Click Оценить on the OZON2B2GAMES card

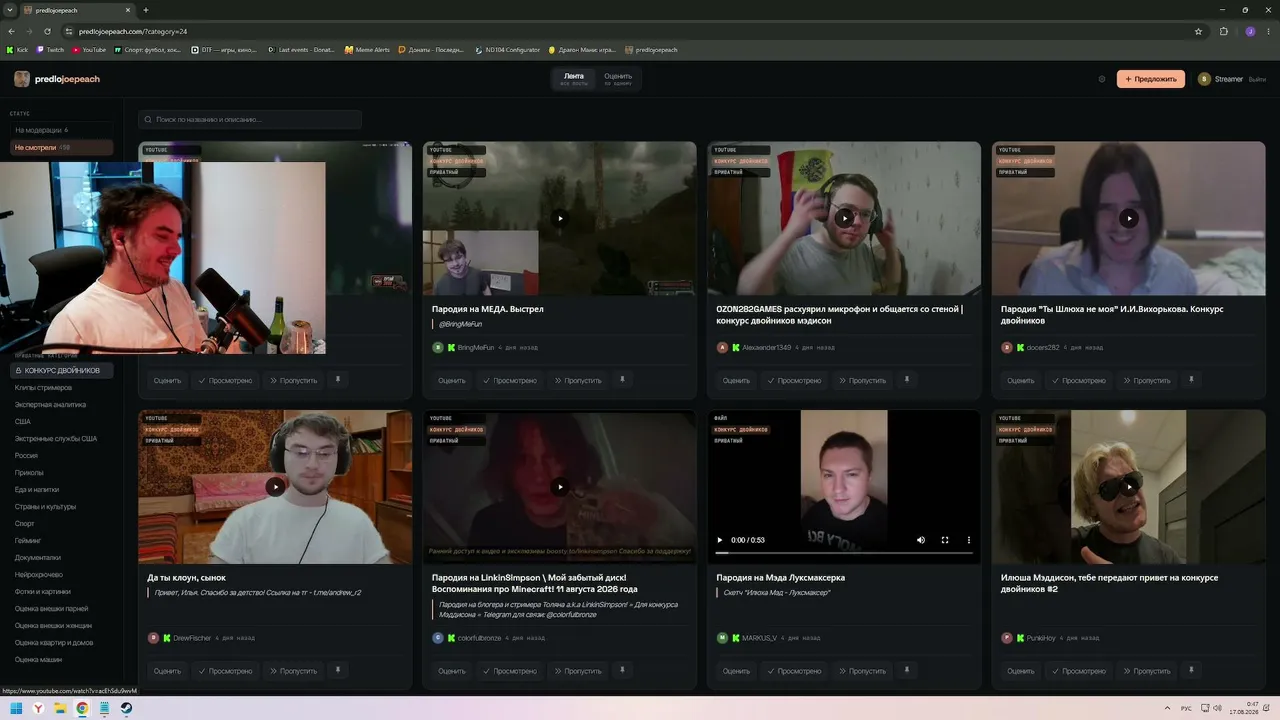pyautogui.click(x=736, y=380)
